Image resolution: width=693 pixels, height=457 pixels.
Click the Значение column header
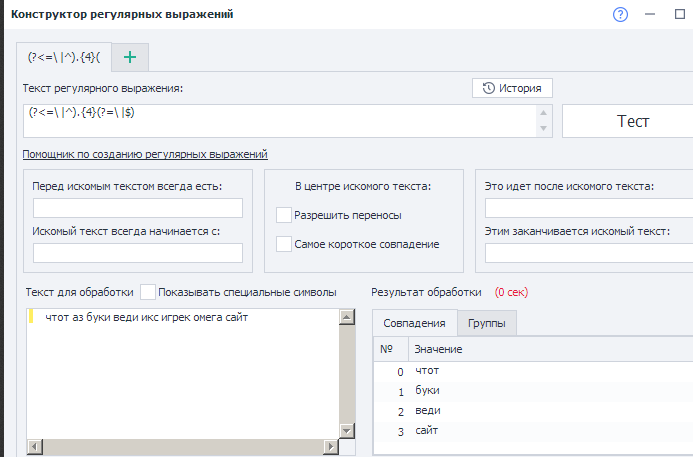tap(551, 349)
